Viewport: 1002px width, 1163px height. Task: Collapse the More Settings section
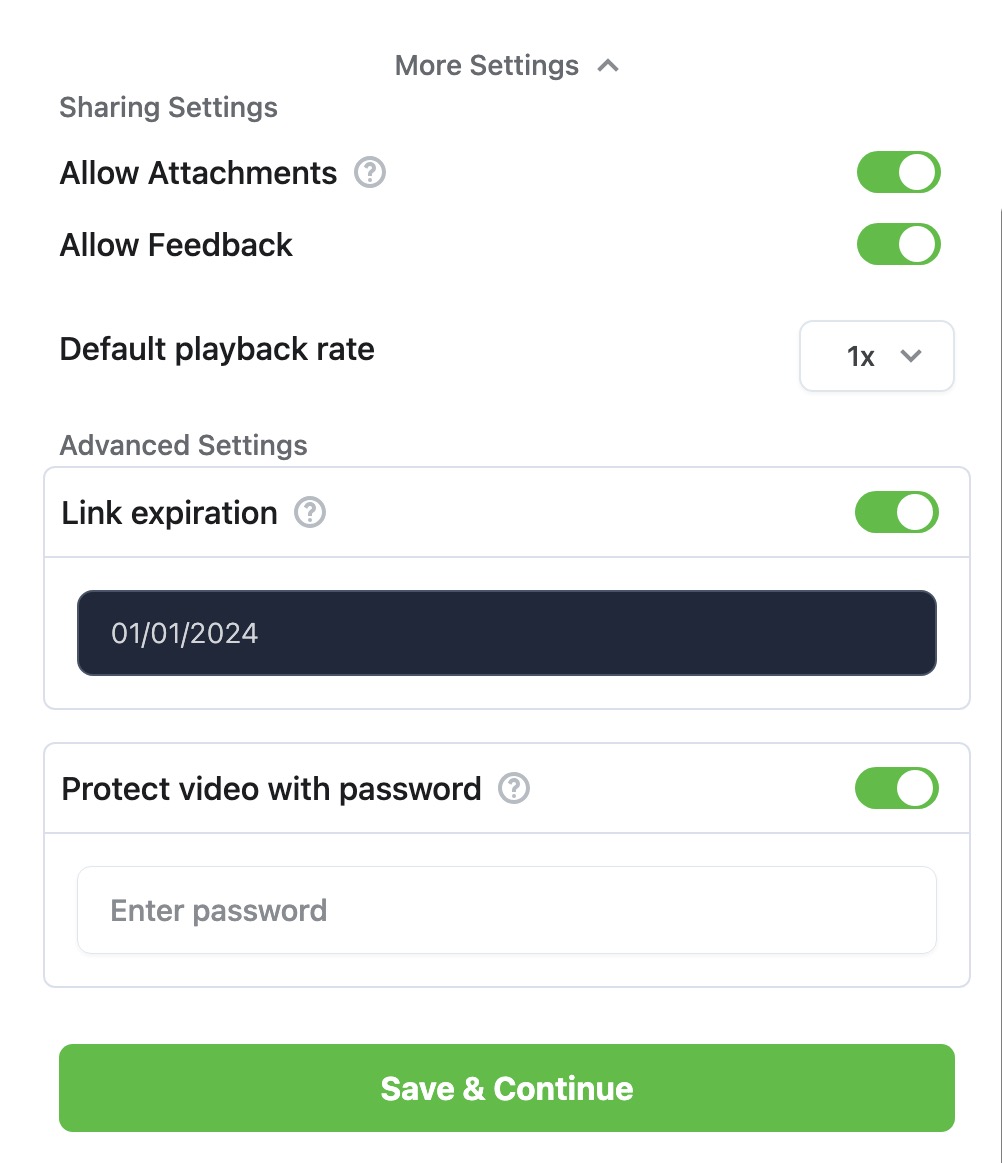507,66
